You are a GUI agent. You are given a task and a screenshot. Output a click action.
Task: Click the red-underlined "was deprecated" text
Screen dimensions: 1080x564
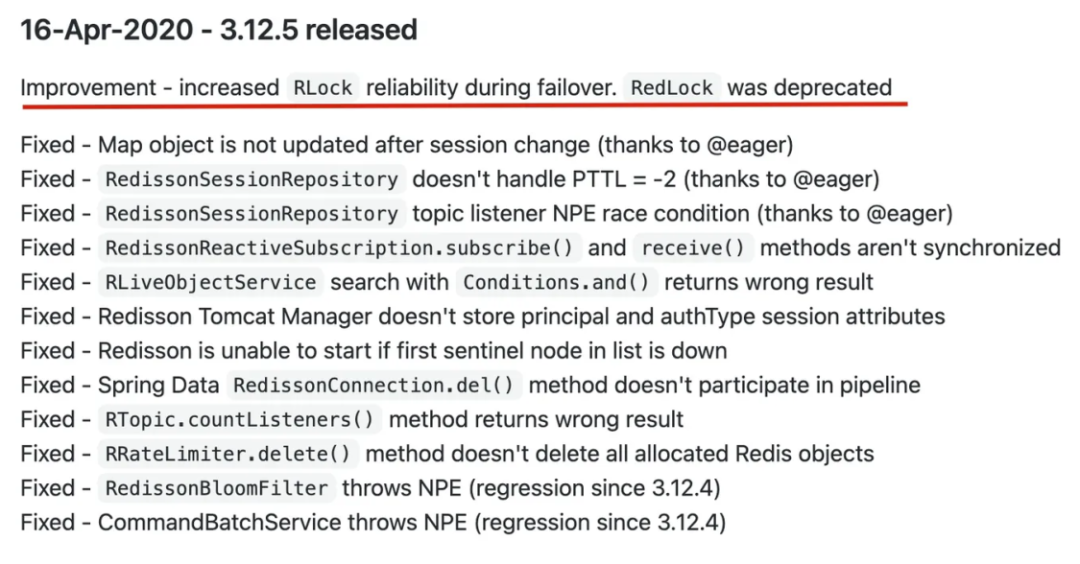coord(809,88)
